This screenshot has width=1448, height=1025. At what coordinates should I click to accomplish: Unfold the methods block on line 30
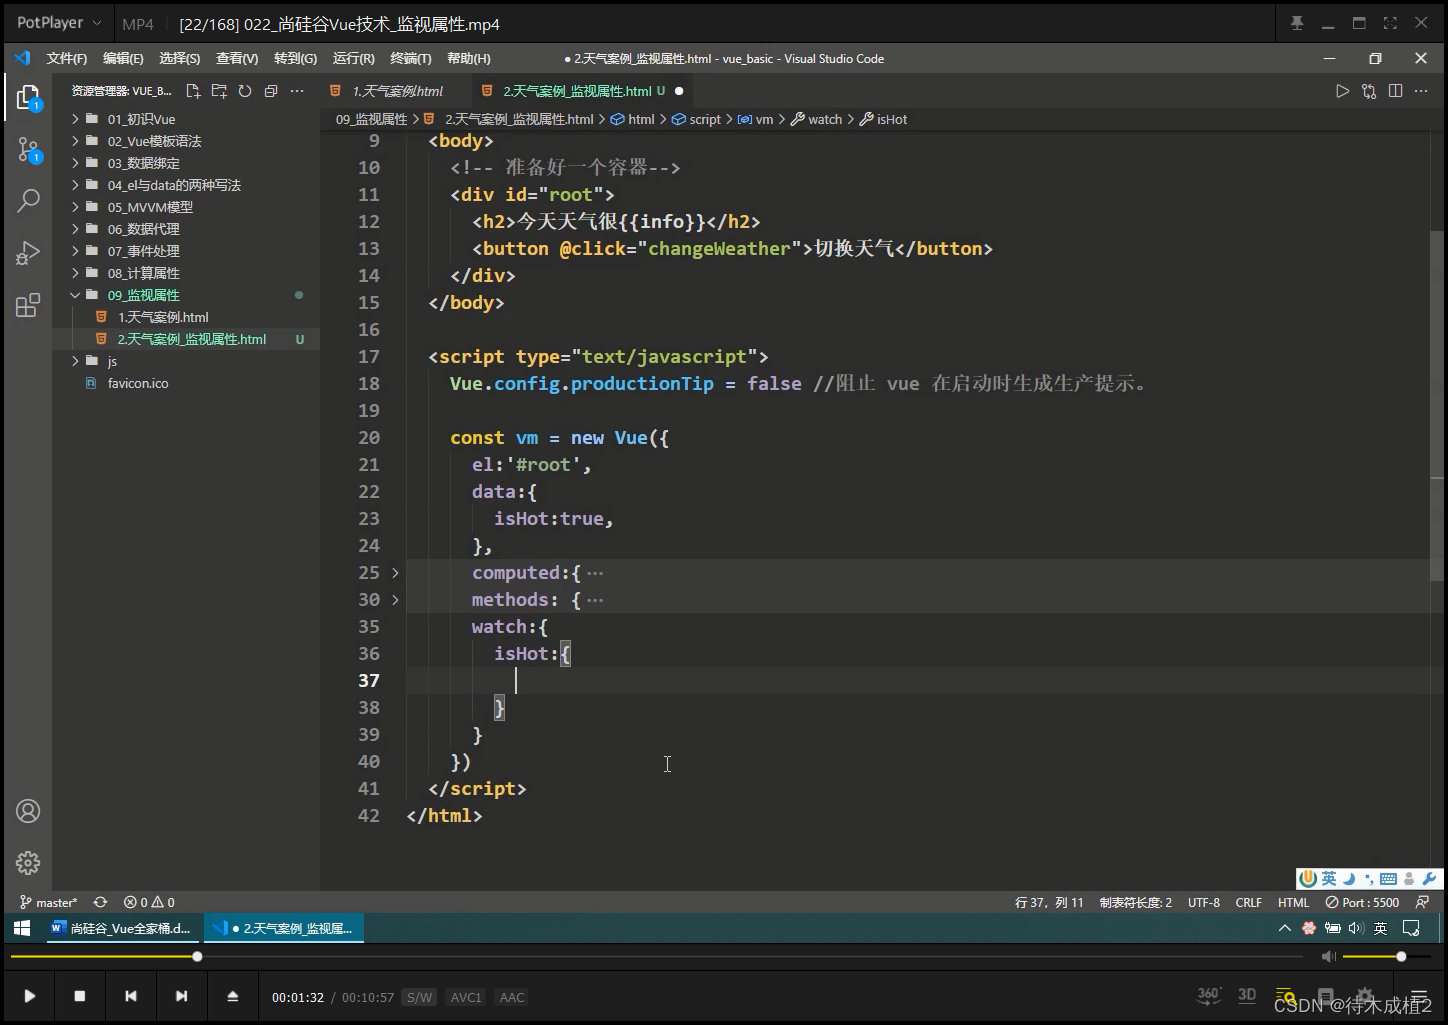(395, 600)
